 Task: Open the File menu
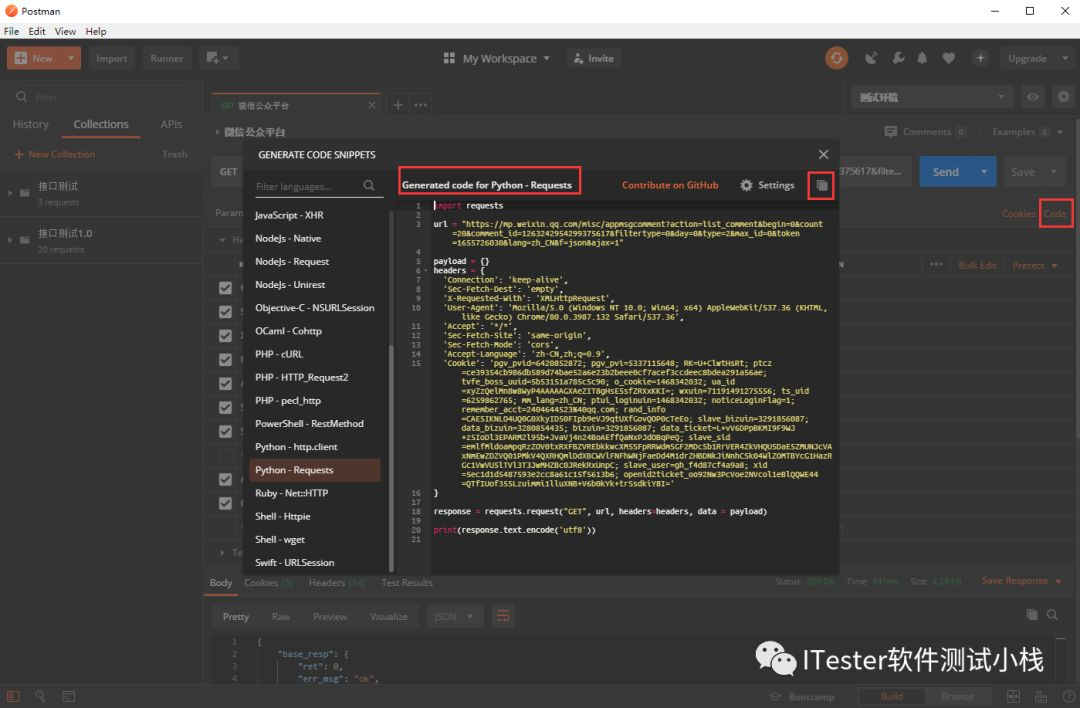(12, 31)
